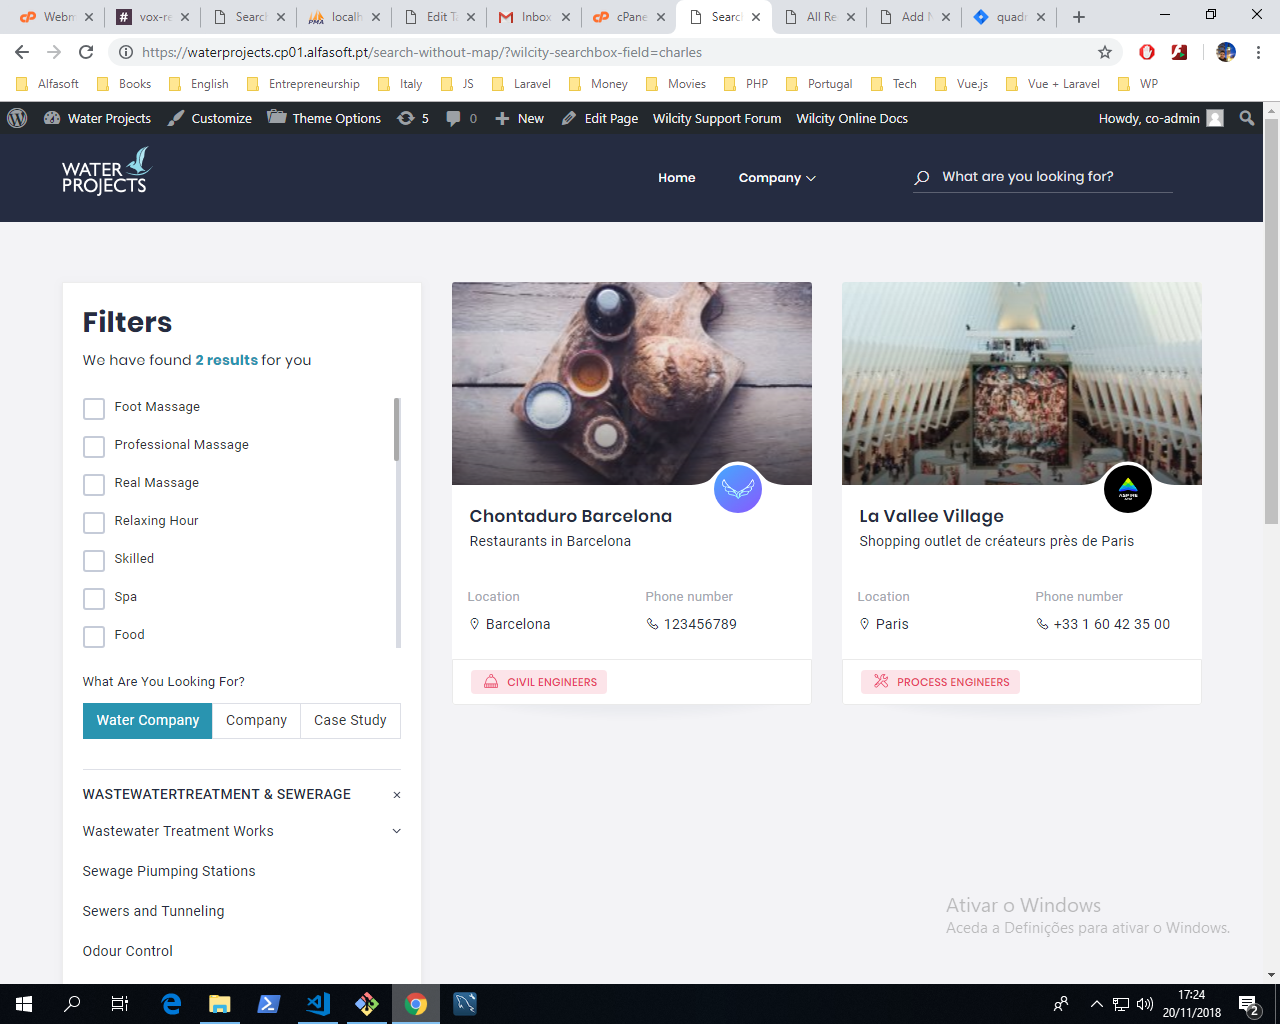Click the 'What are you looking for?' search field
This screenshot has width=1280, height=1024.
tap(1050, 177)
